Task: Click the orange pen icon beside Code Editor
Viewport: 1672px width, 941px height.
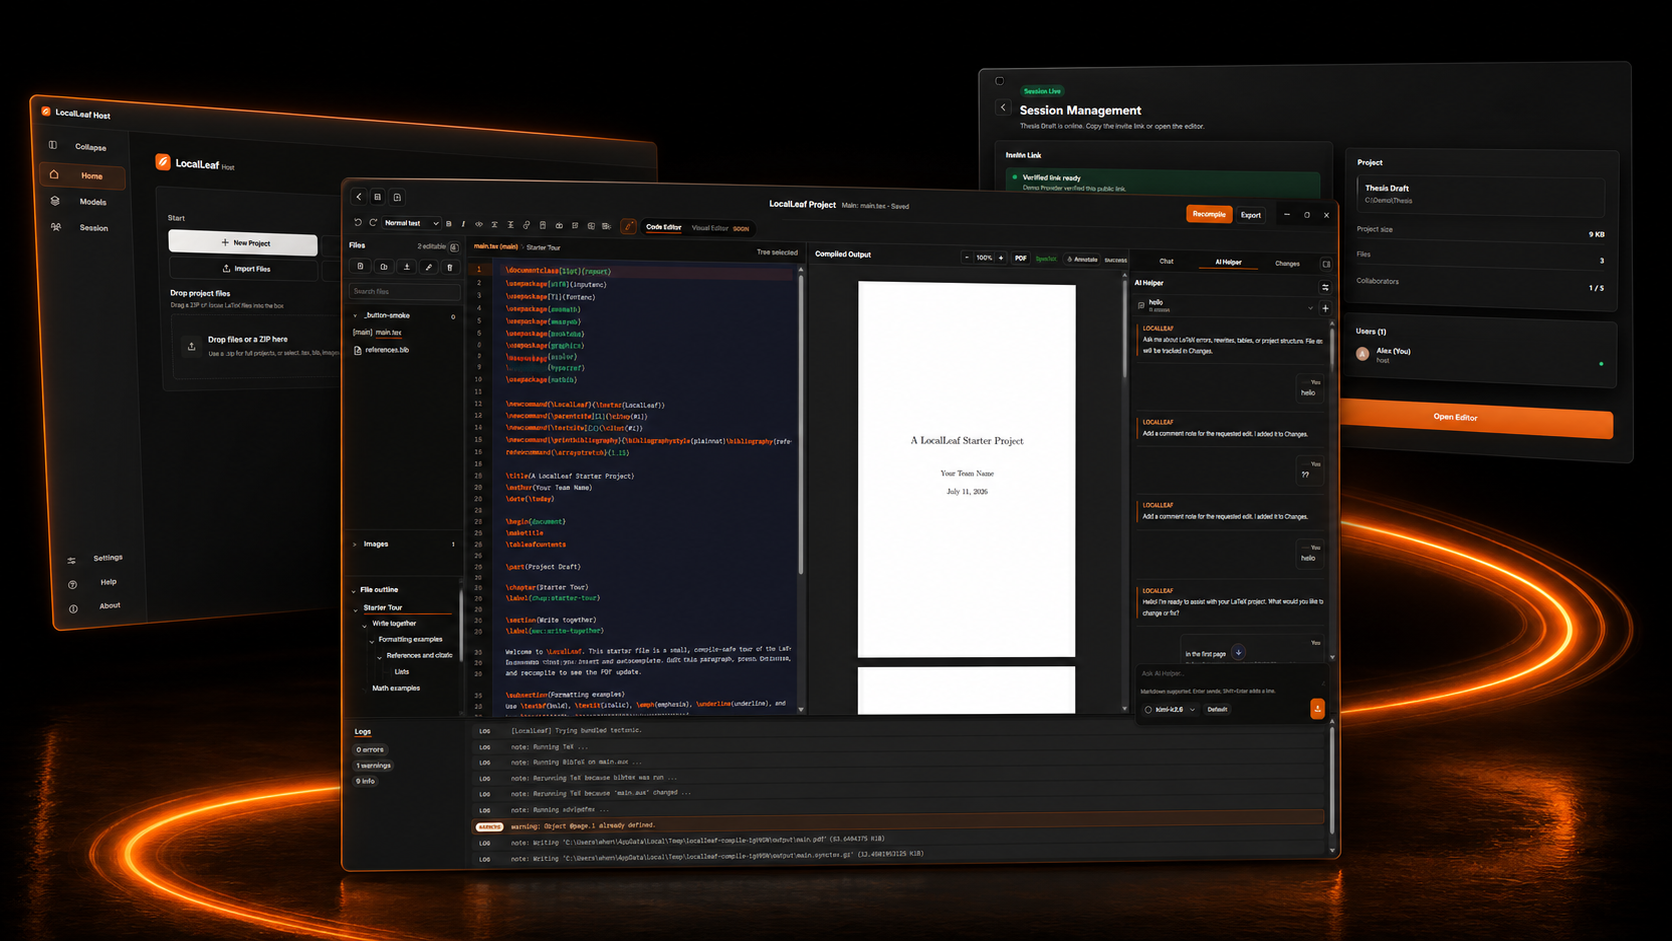Action: [x=629, y=227]
